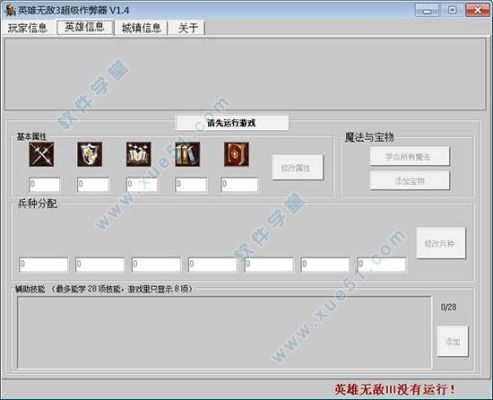
Task: Switch to the 玩家信息 tab
Action: 28,28
